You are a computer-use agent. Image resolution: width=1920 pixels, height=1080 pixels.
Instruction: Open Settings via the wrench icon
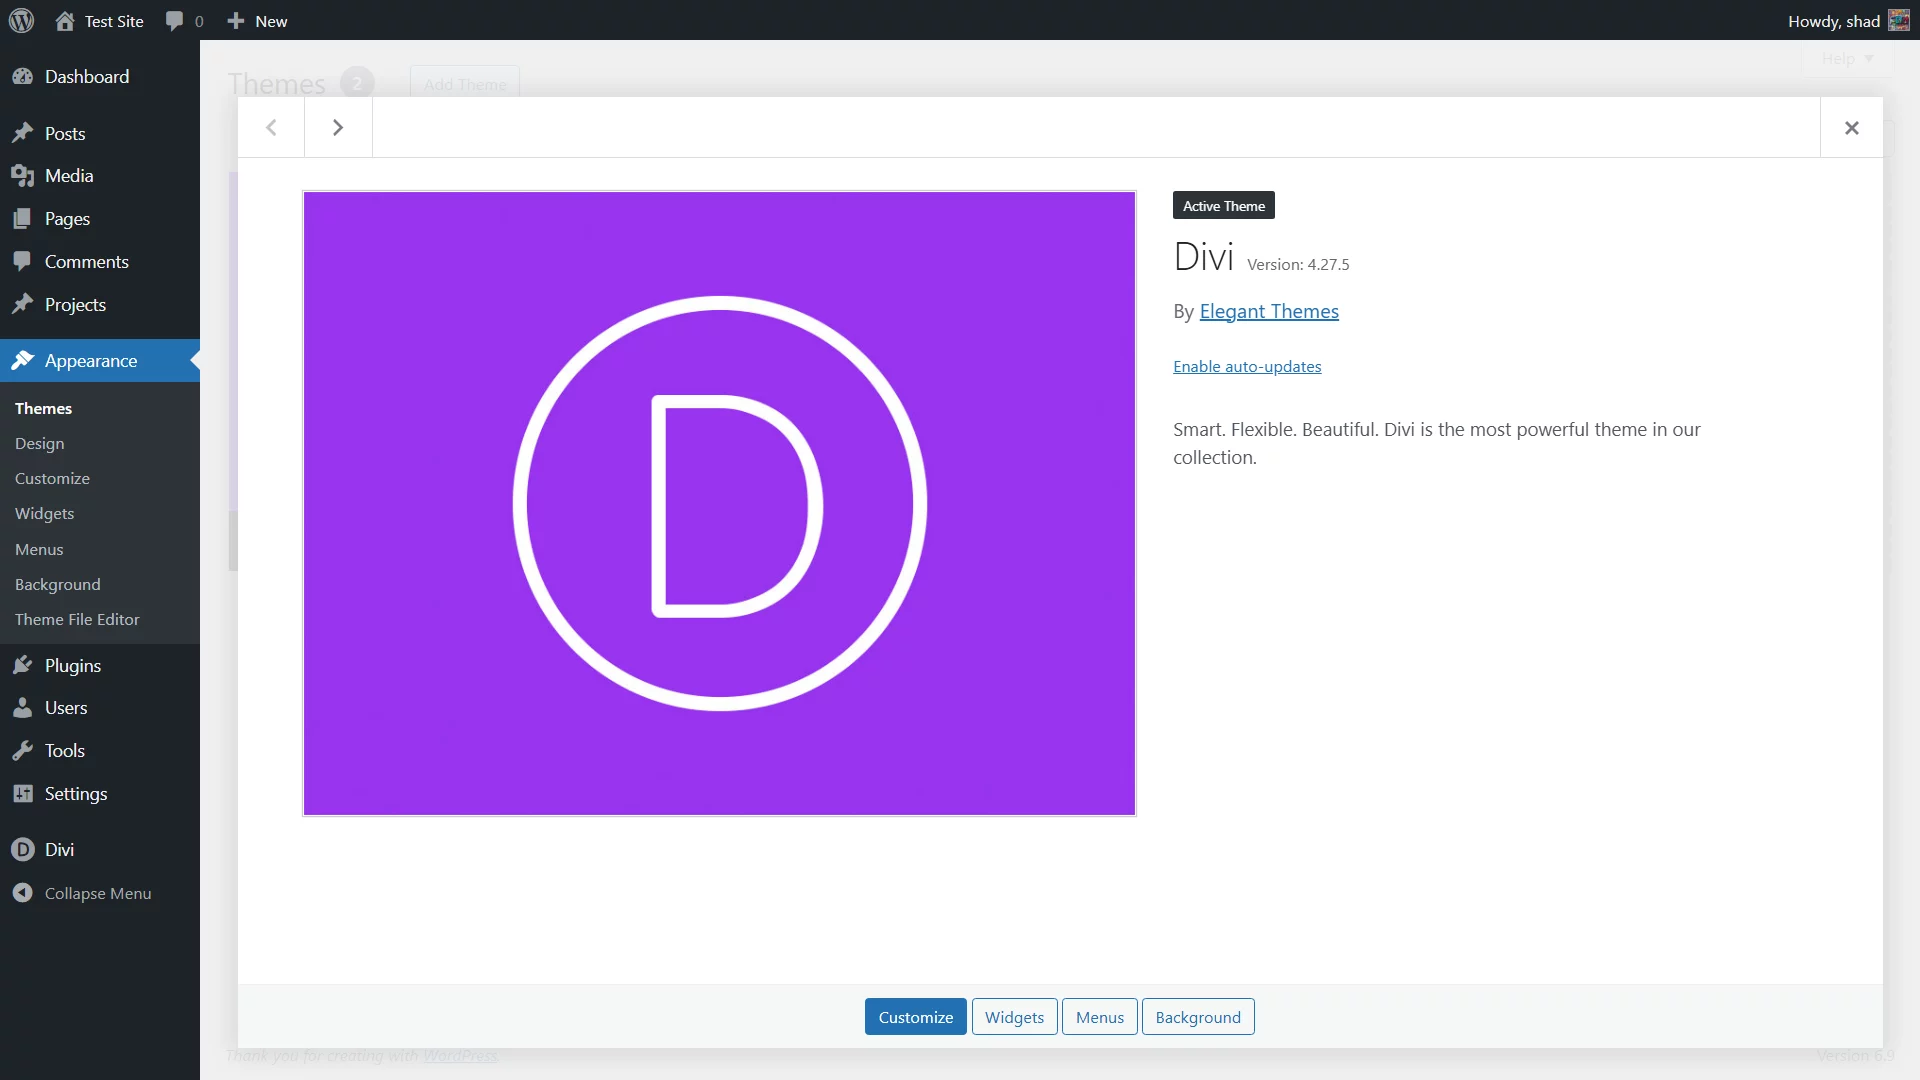click(x=22, y=793)
